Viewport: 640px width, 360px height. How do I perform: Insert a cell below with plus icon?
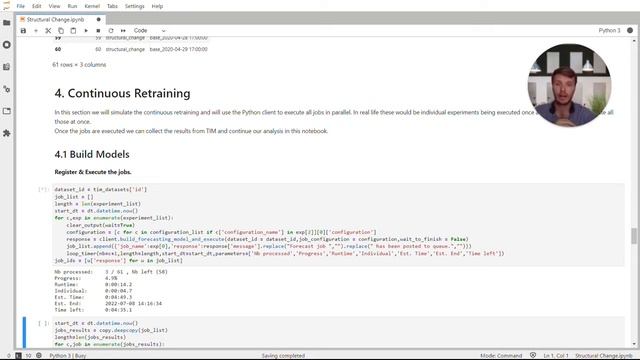(x=36, y=31)
